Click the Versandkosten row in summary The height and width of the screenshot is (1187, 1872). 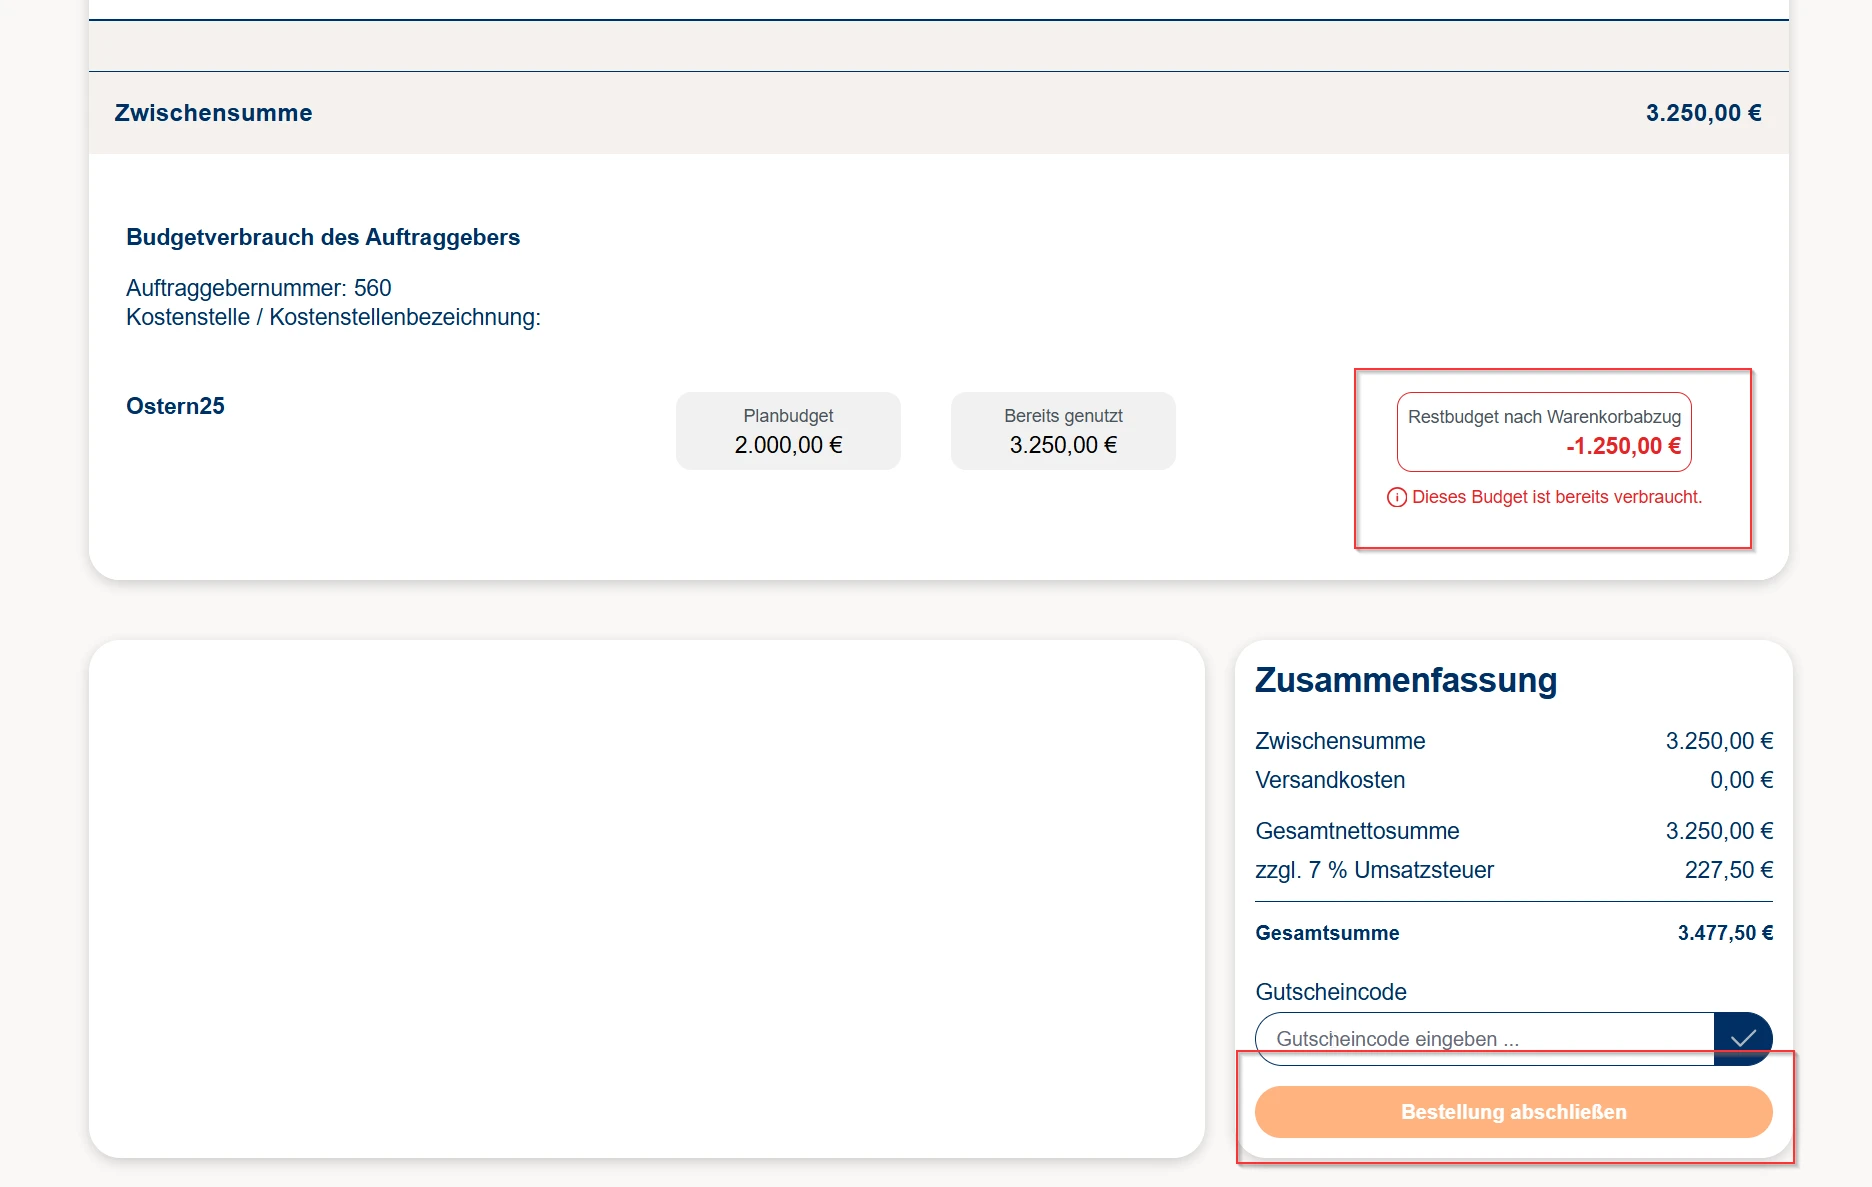1513,780
